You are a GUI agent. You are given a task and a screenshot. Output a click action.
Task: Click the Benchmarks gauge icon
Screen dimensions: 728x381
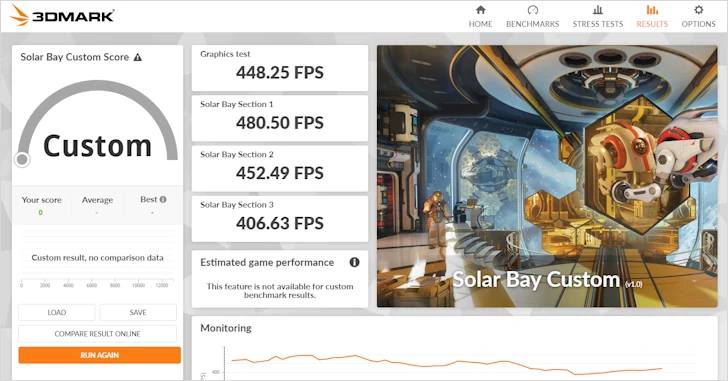point(533,10)
